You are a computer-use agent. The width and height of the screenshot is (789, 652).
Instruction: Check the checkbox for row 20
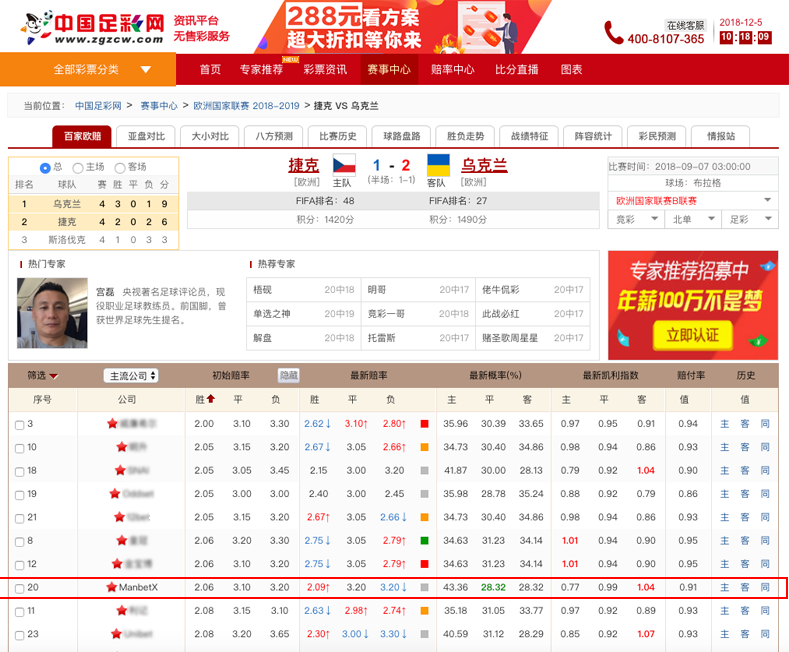(19, 588)
